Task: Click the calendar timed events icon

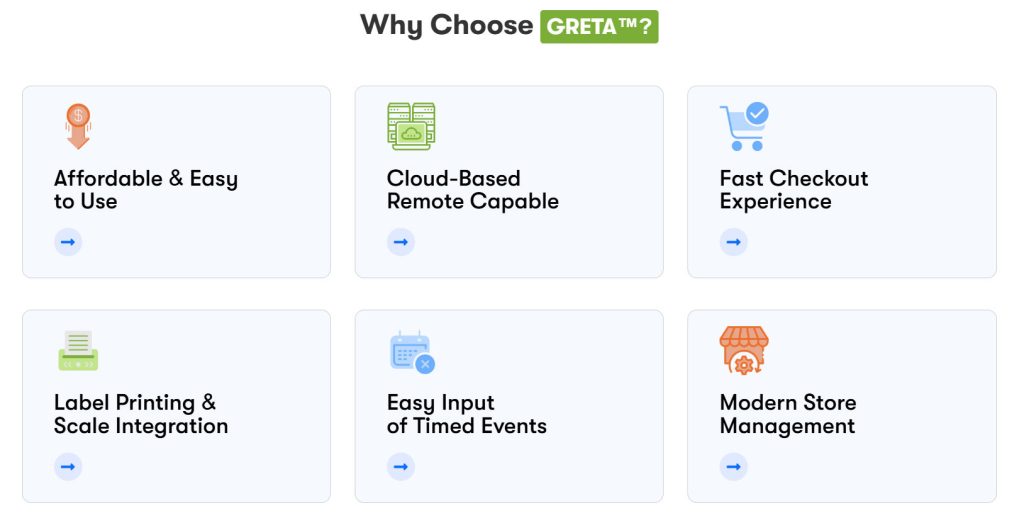Action: (411, 352)
